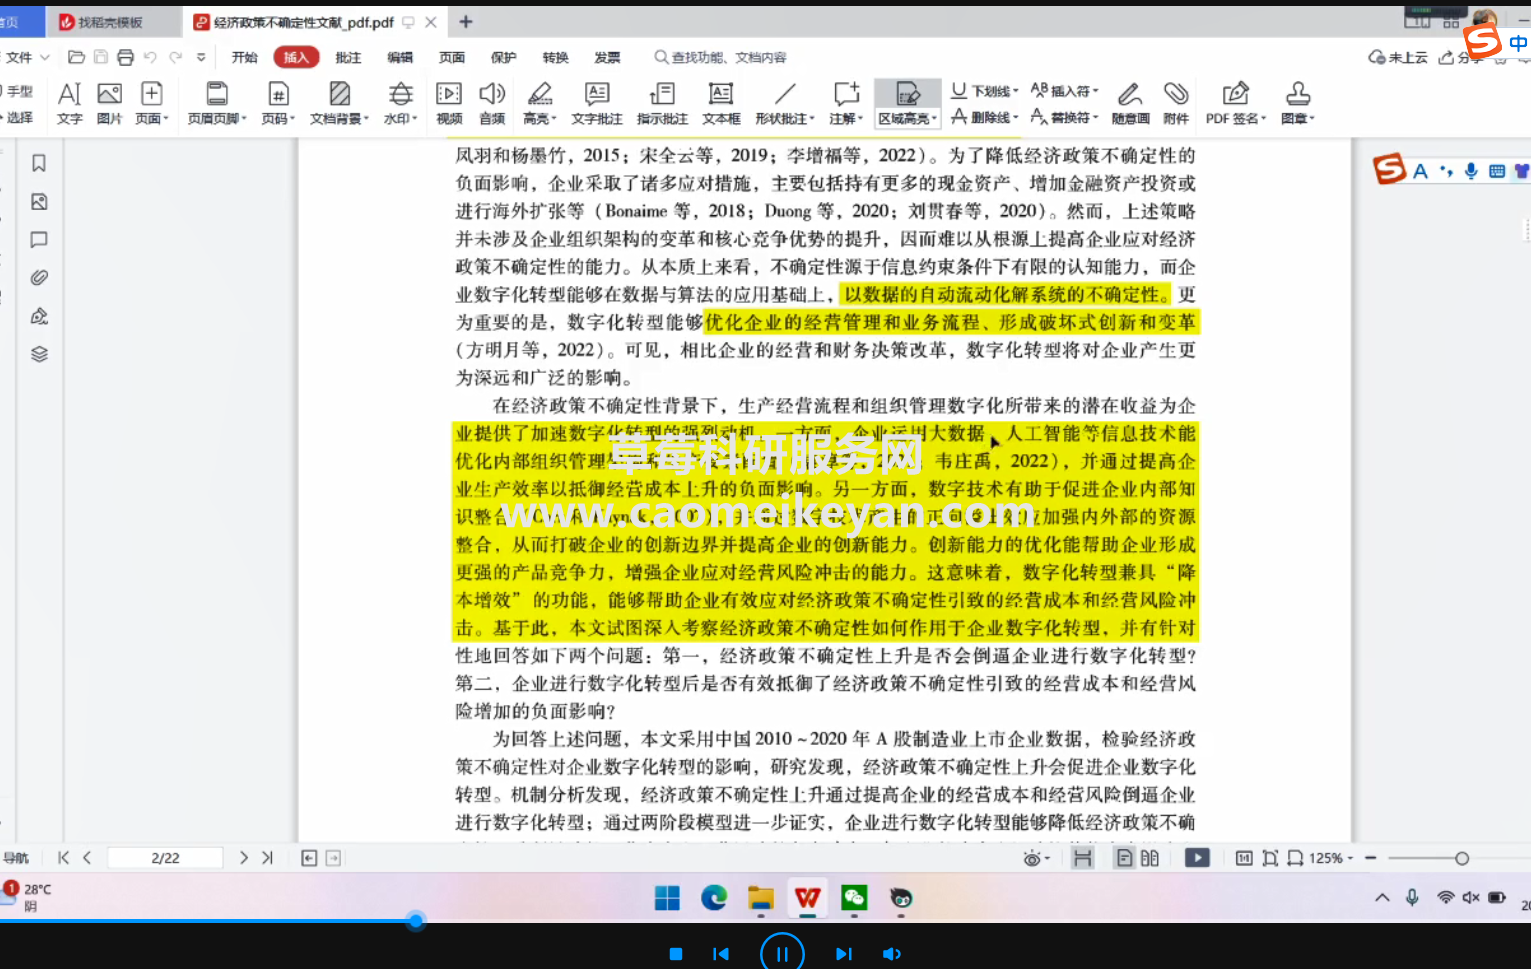Open the PDF 签名 signature button
1531x969 pixels.
[1236, 103]
